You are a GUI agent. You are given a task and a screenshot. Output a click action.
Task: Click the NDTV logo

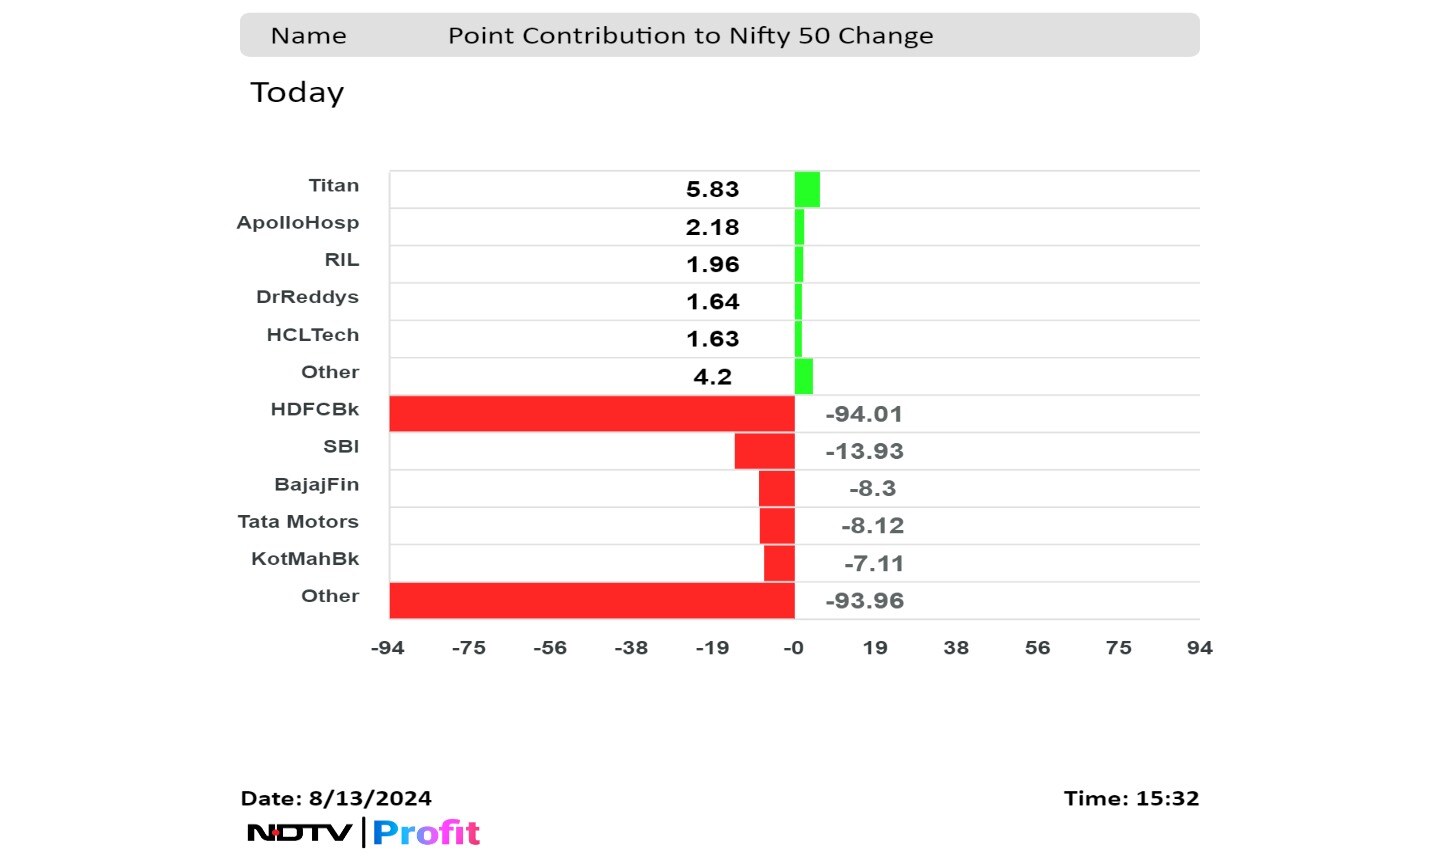(299, 832)
